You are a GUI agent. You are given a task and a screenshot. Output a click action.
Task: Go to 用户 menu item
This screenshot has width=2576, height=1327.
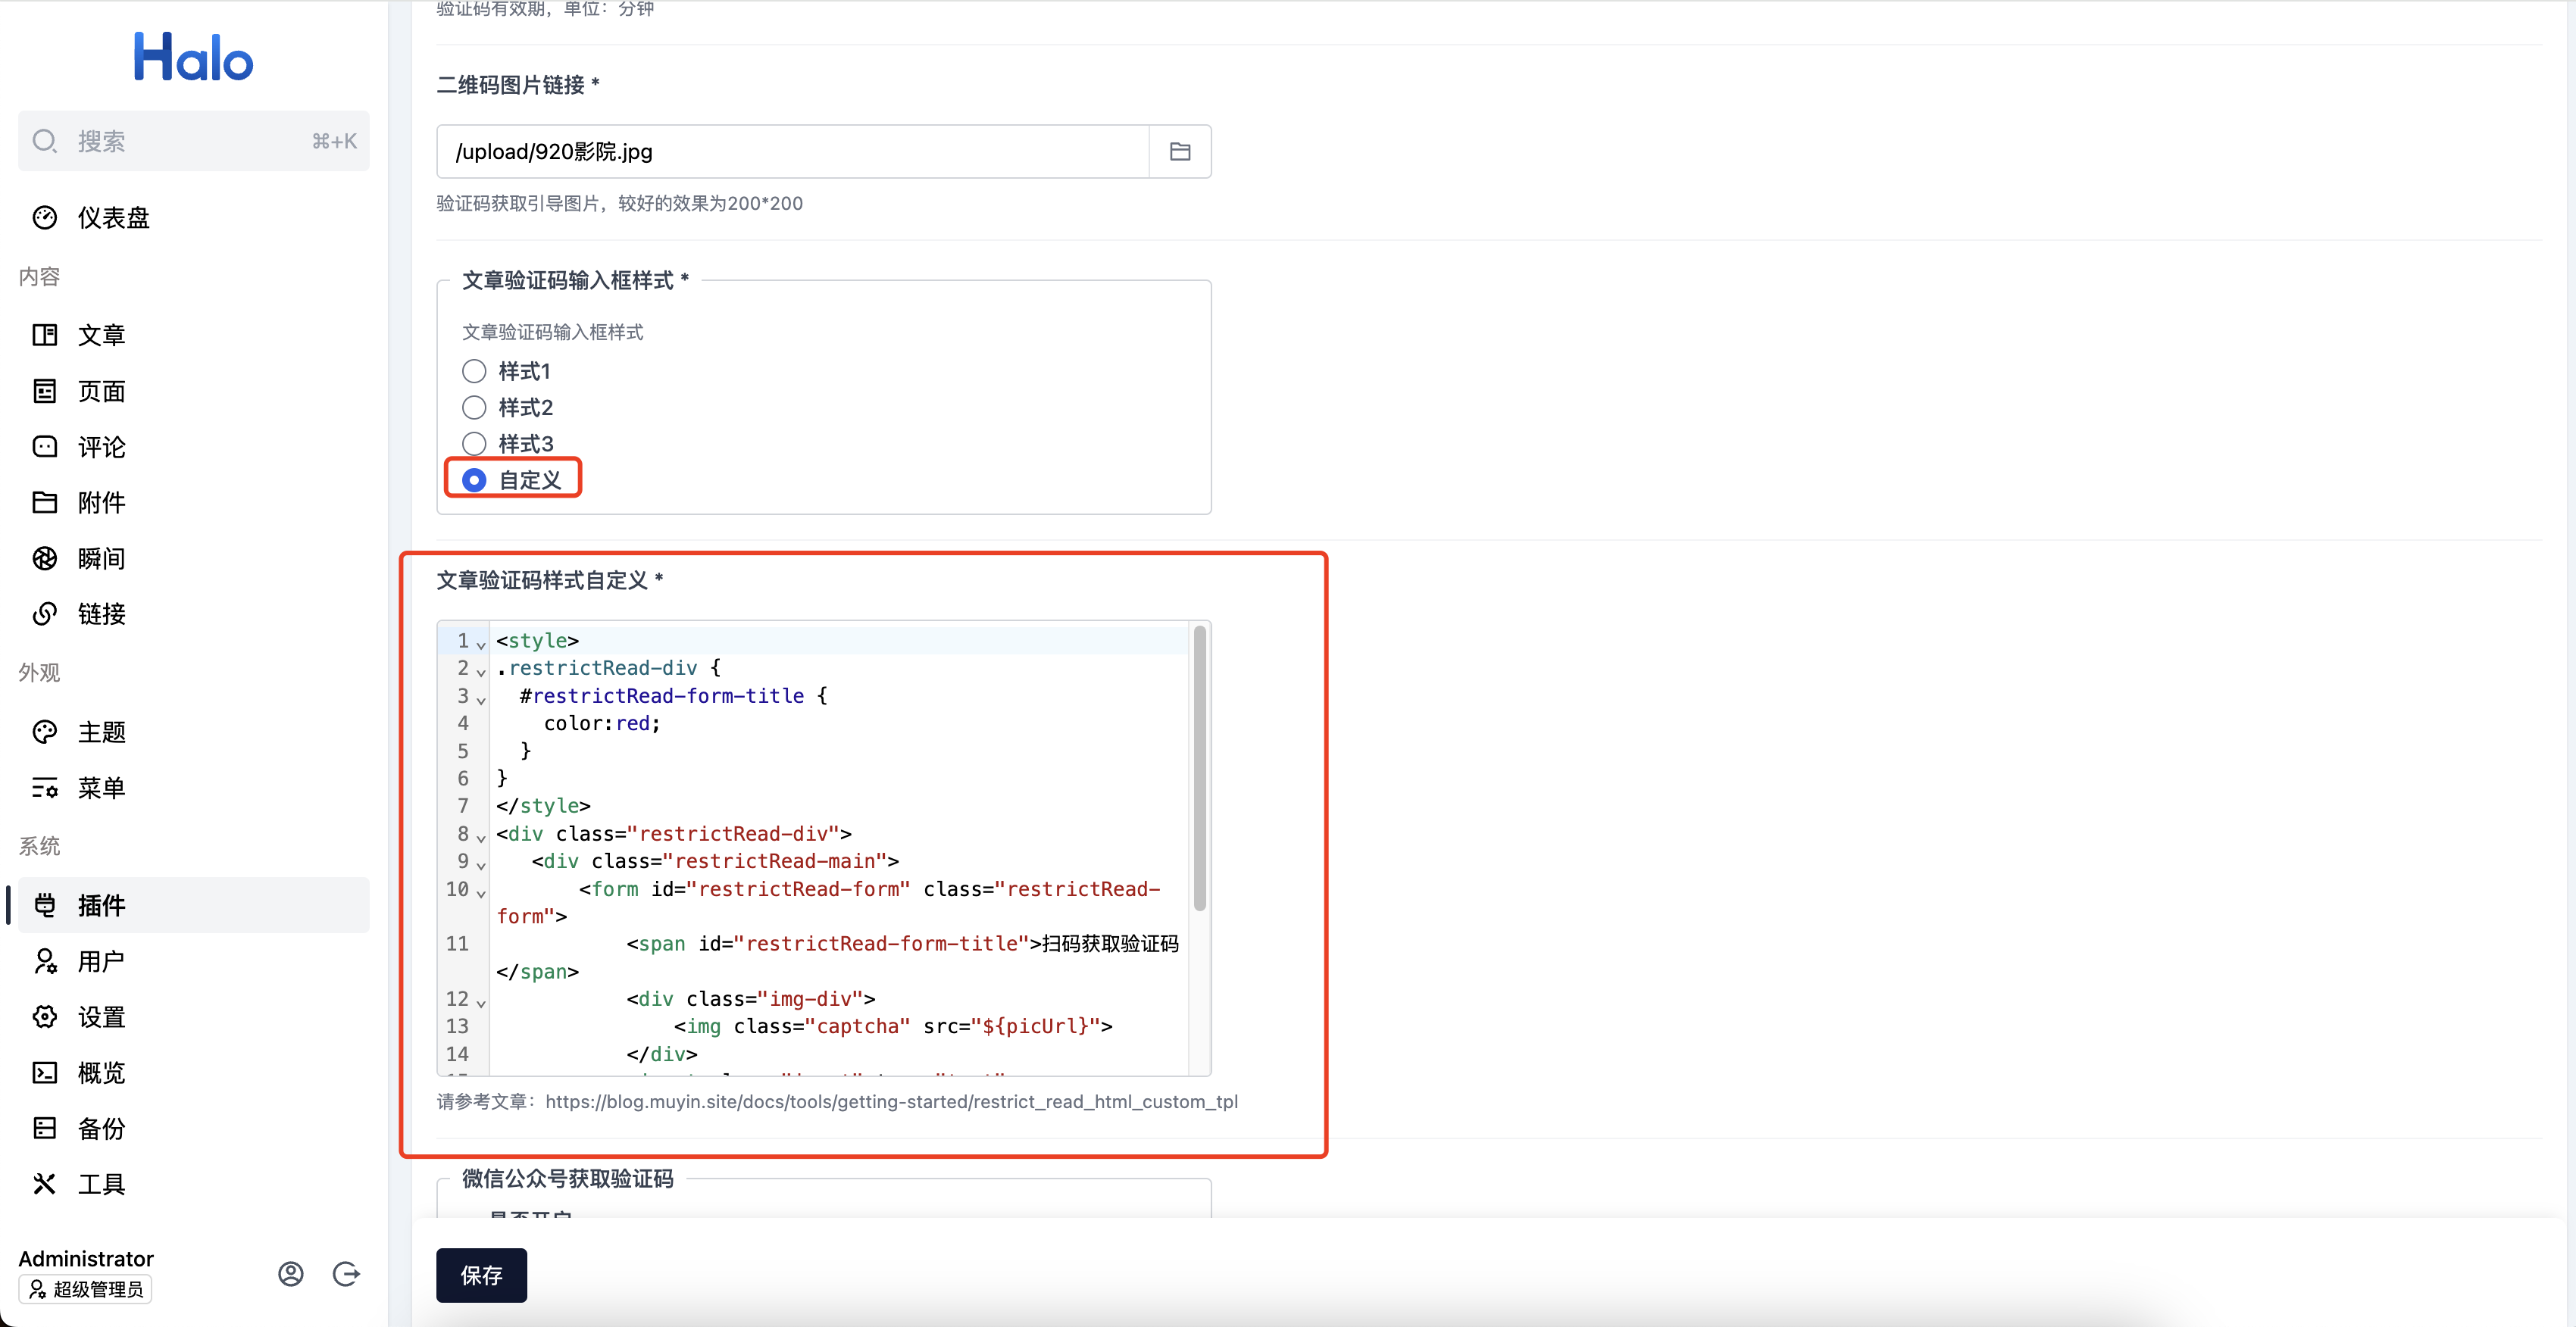pyautogui.click(x=193, y=961)
